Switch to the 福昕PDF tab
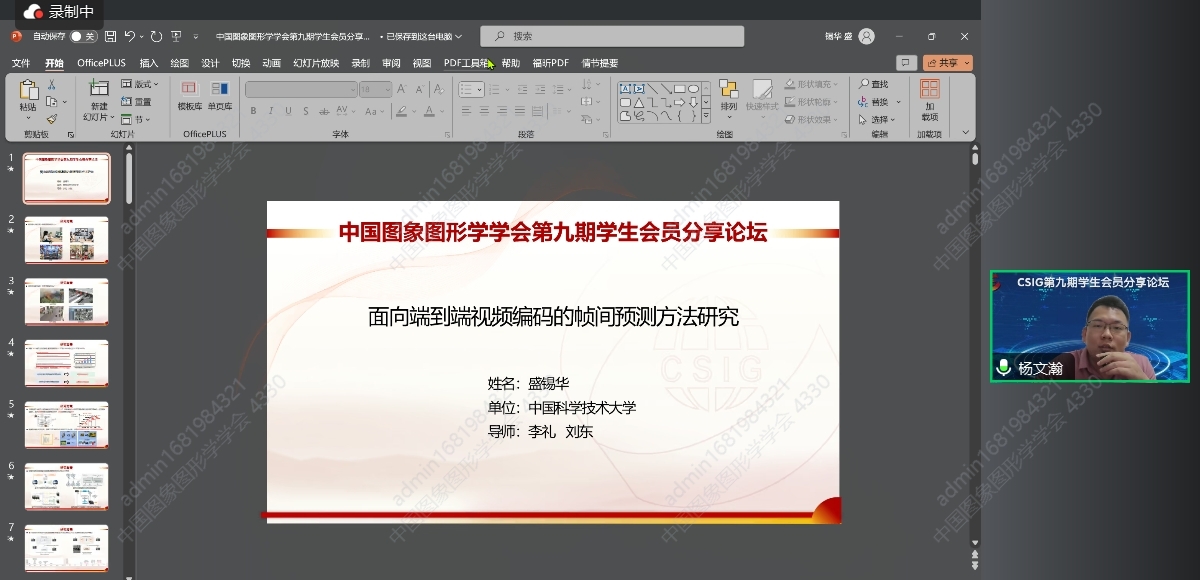This screenshot has height=580, width=1200. coord(550,63)
